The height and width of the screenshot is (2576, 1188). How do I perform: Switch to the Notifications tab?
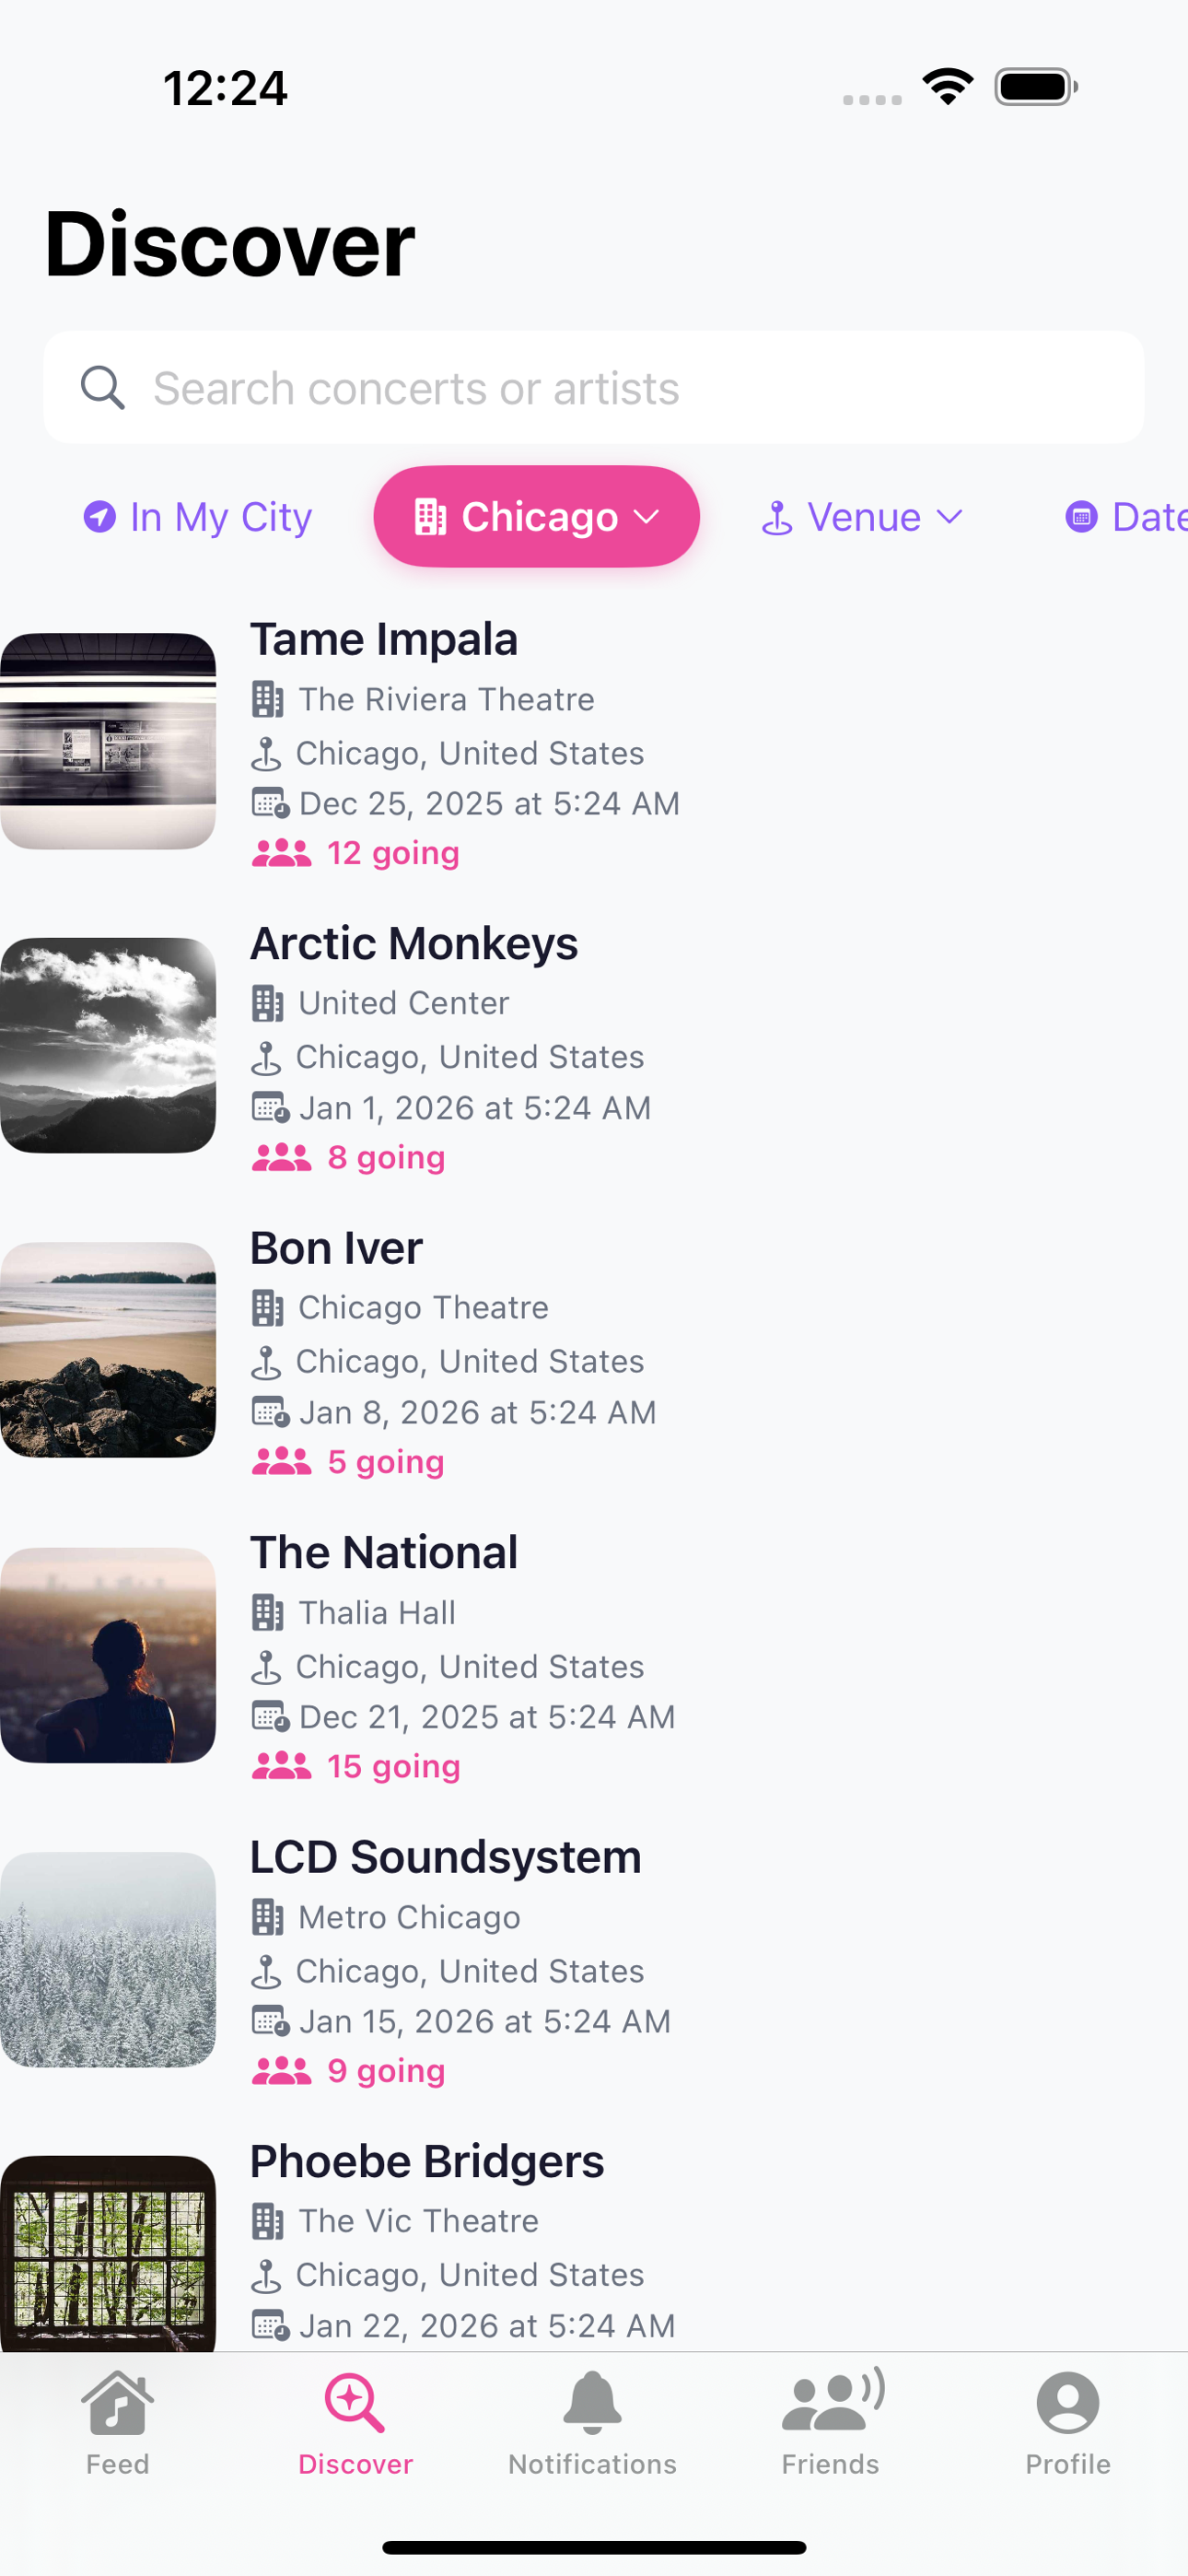click(592, 2420)
